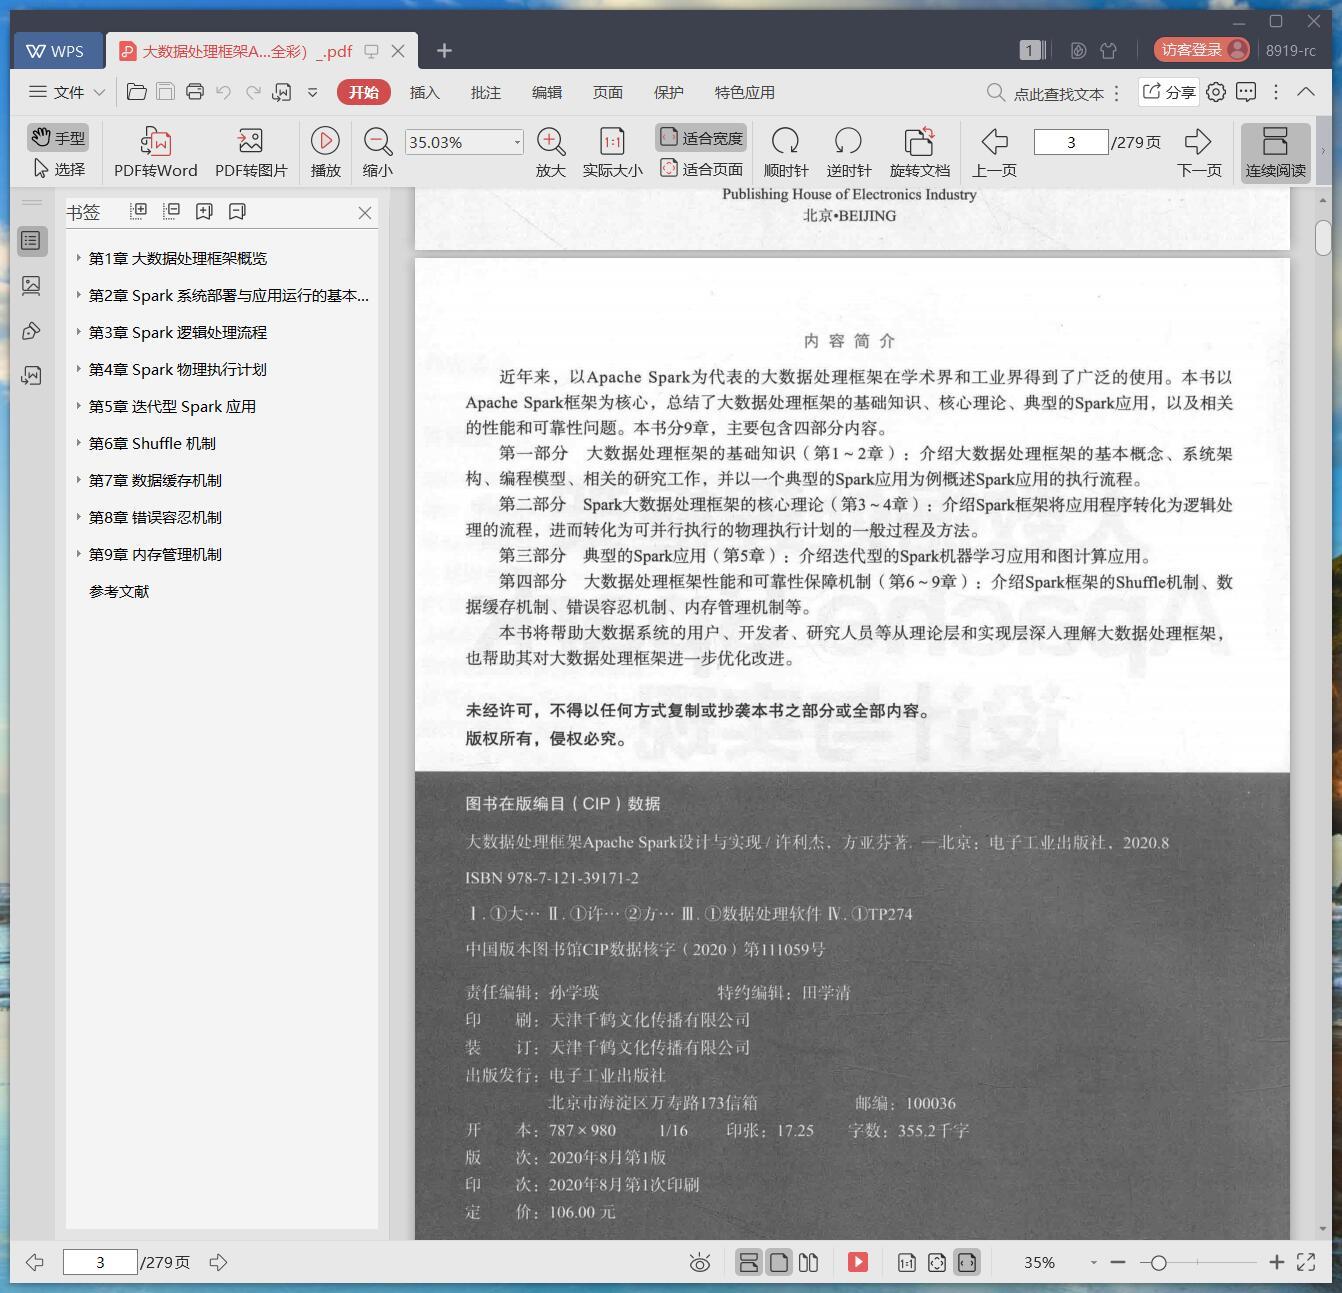Click the undo arrow icon
Image resolution: width=1342 pixels, height=1293 pixels.
point(224,92)
